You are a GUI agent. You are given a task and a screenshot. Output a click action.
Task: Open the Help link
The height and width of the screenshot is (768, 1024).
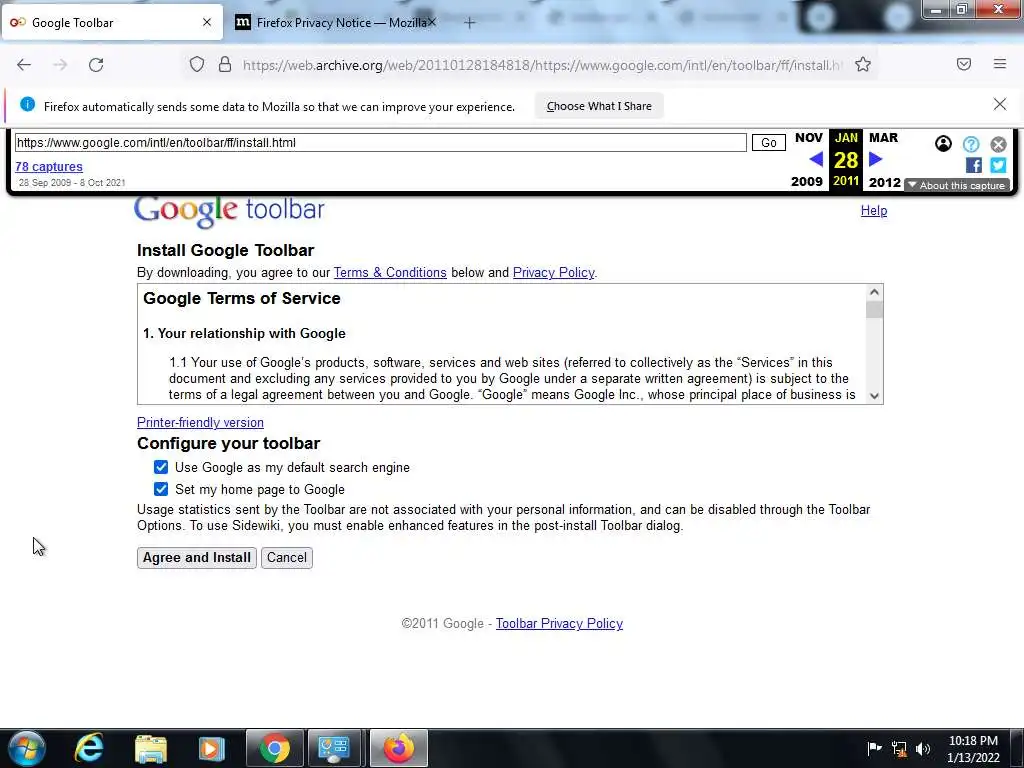point(874,210)
